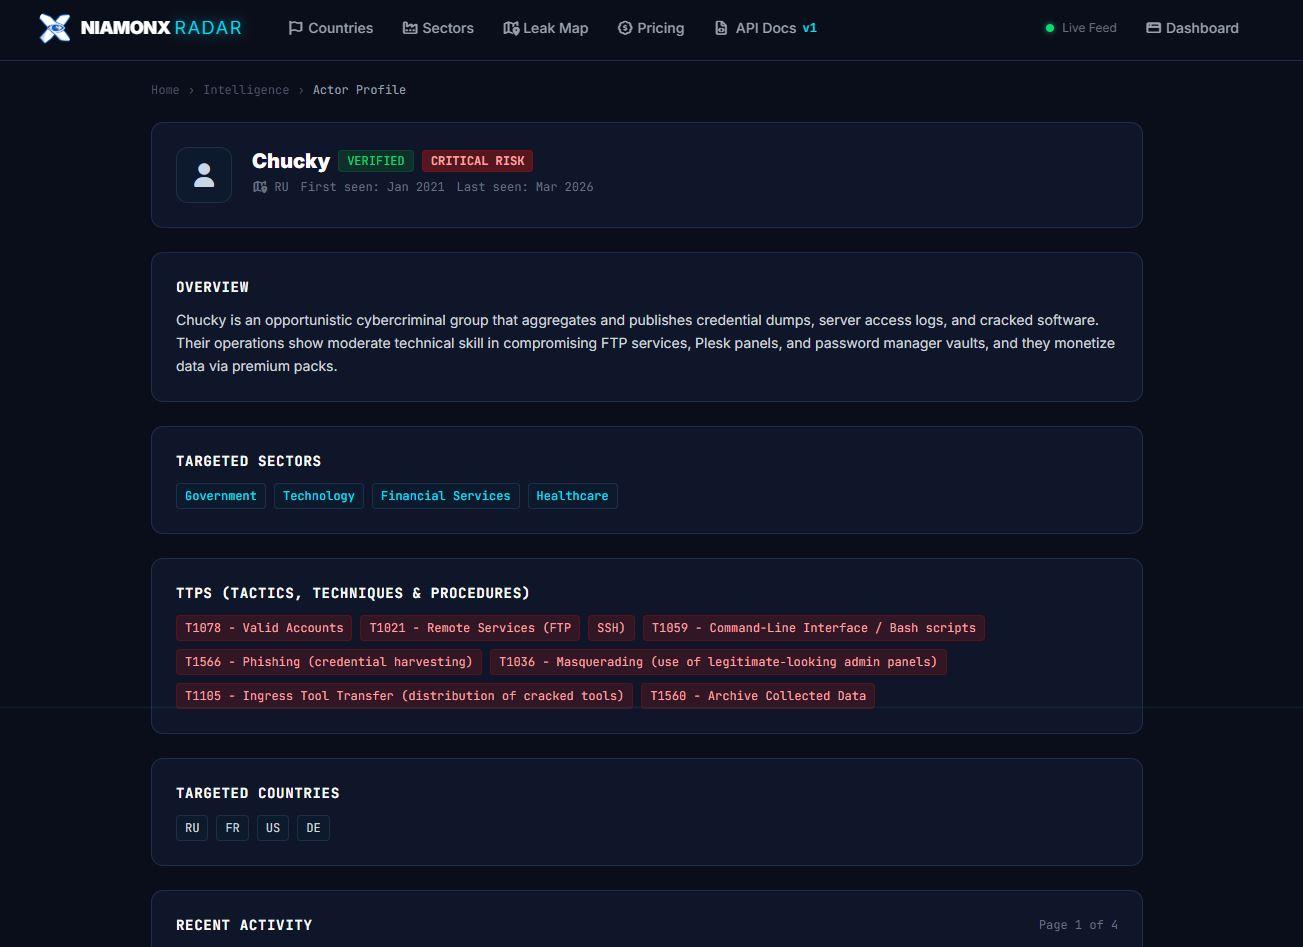The image size is (1303, 947).
Task: Click the flag icon beside Countries
Action: point(295,28)
